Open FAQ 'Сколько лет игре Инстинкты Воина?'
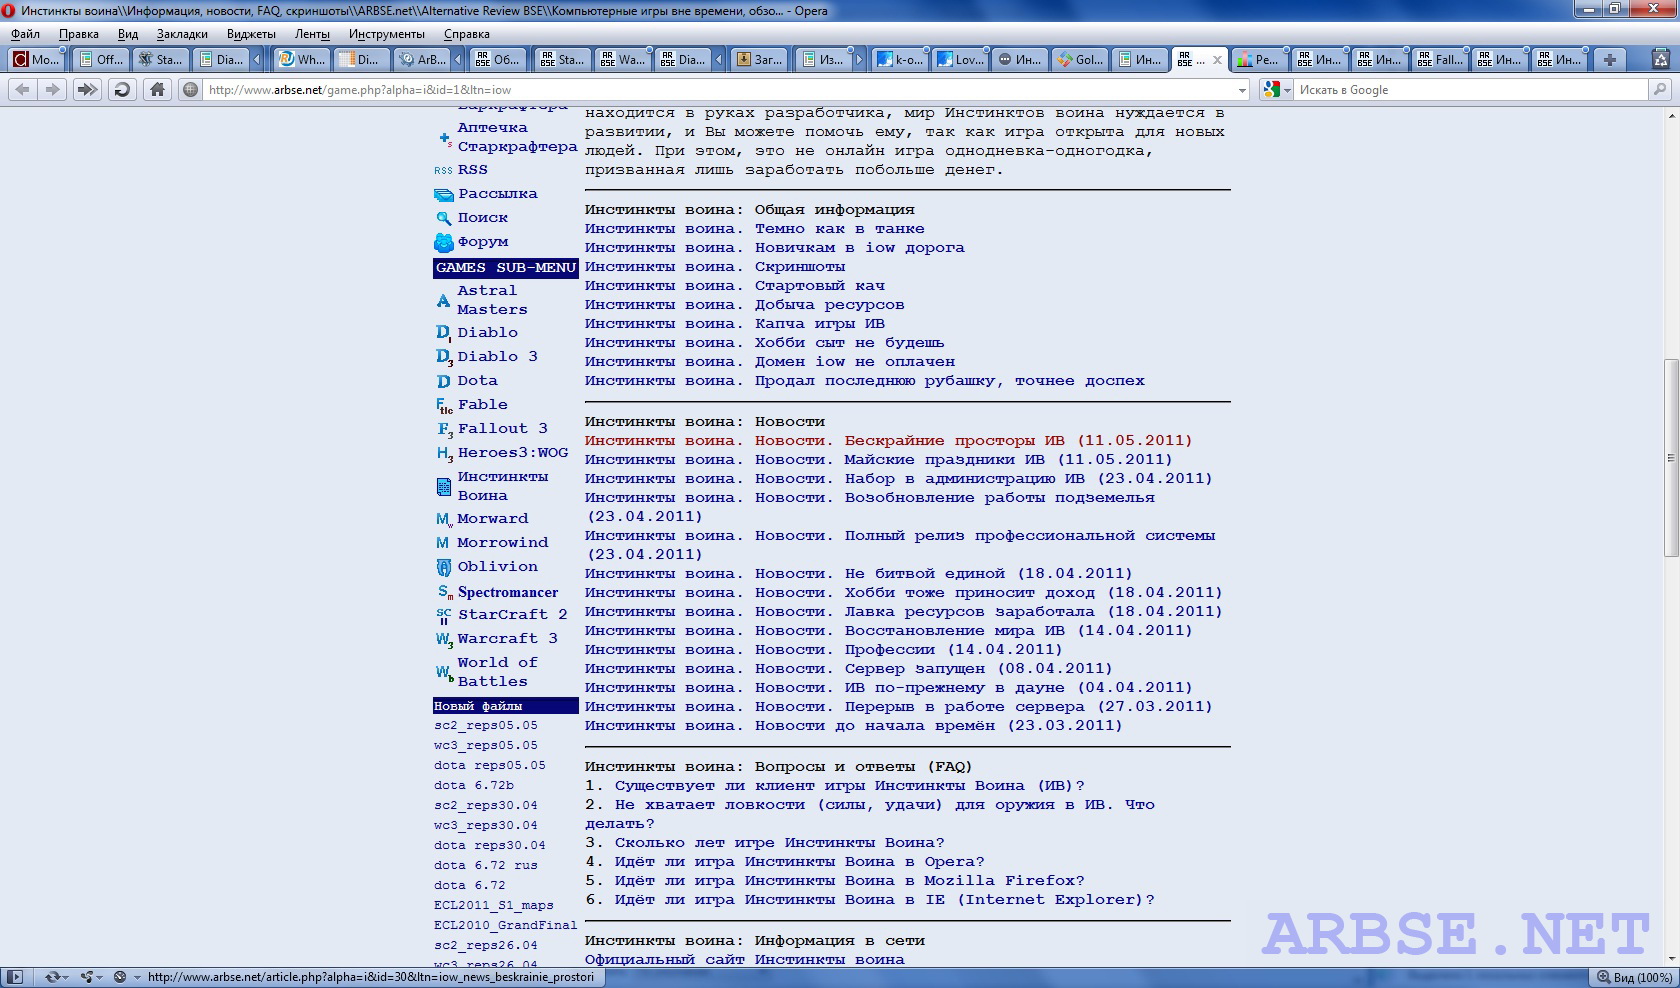1680x988 pixels. tap(779, 843)
